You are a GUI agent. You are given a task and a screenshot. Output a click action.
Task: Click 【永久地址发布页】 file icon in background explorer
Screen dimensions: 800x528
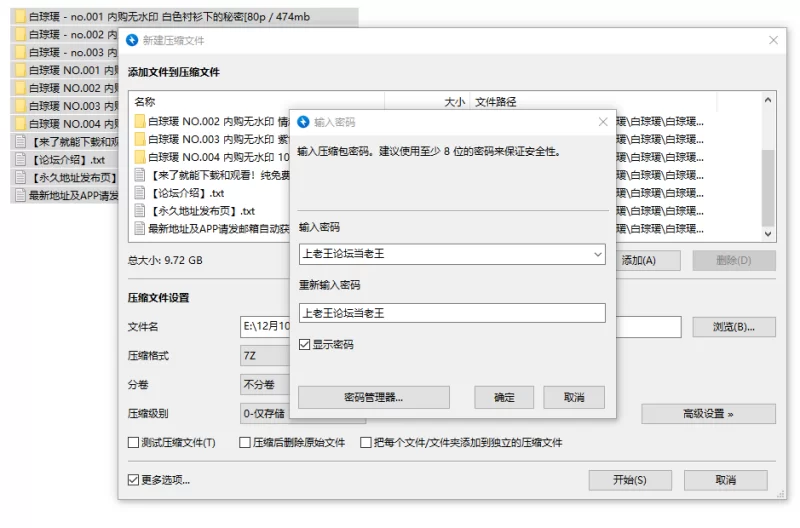(20, 178)
